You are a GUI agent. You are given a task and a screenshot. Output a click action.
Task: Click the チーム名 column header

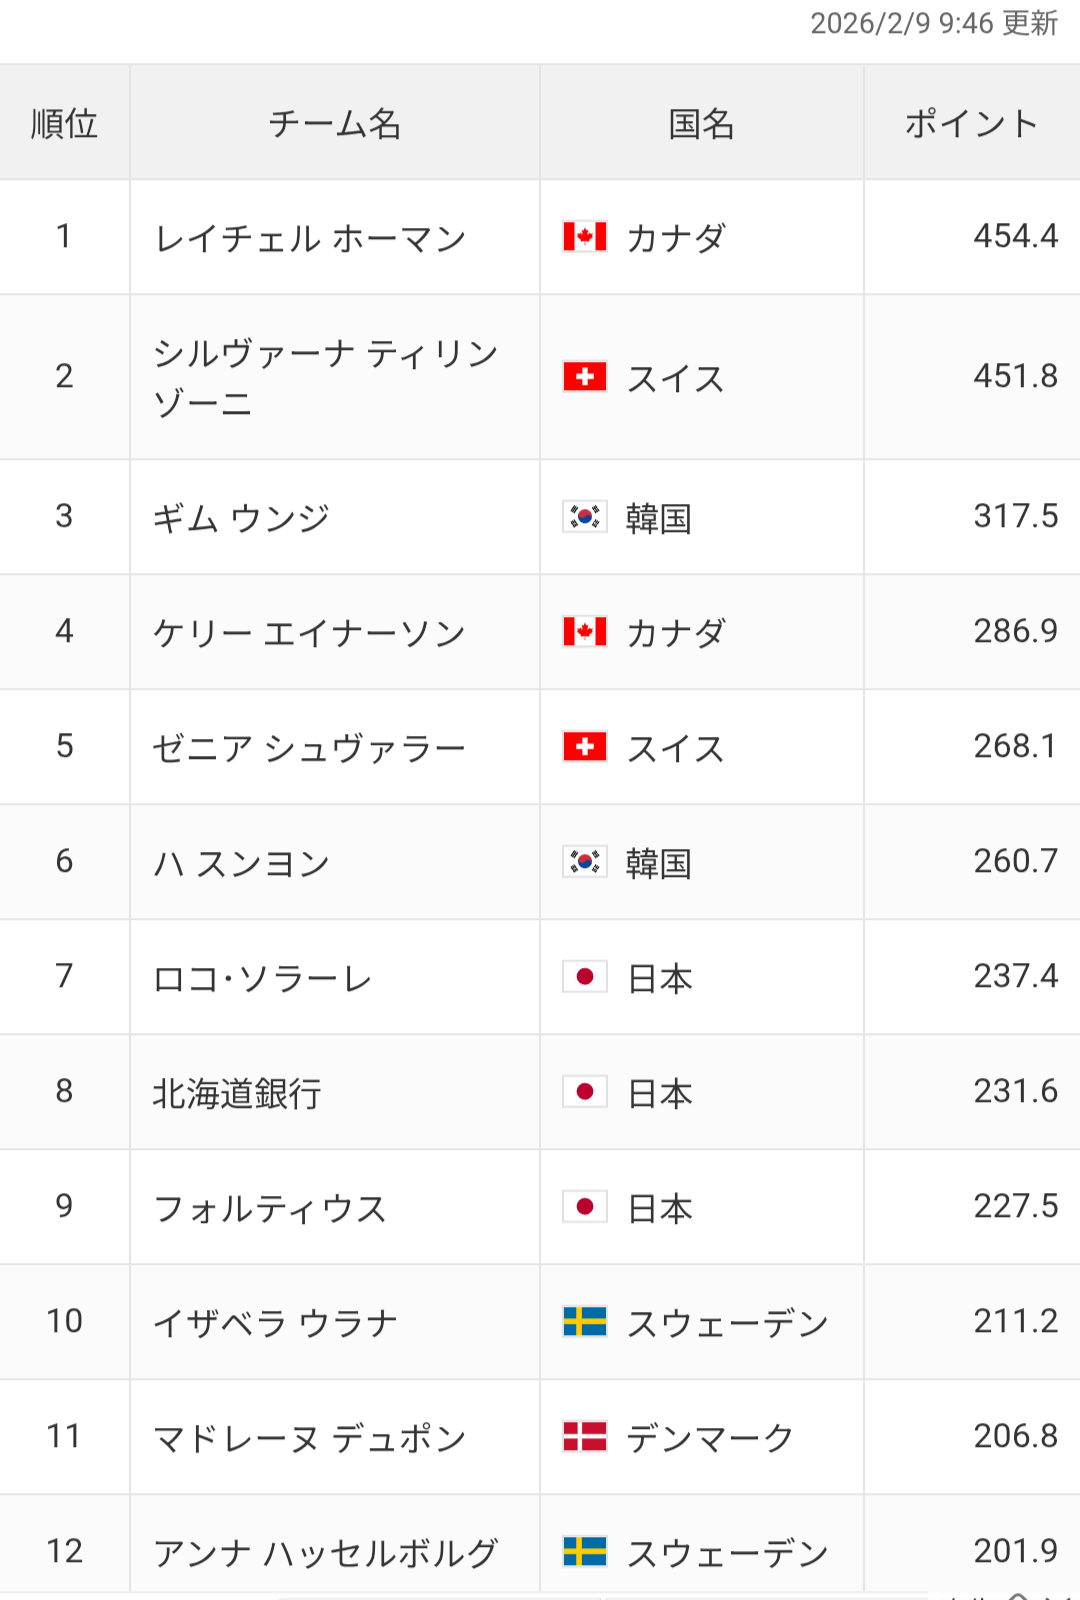click(334, 124)
